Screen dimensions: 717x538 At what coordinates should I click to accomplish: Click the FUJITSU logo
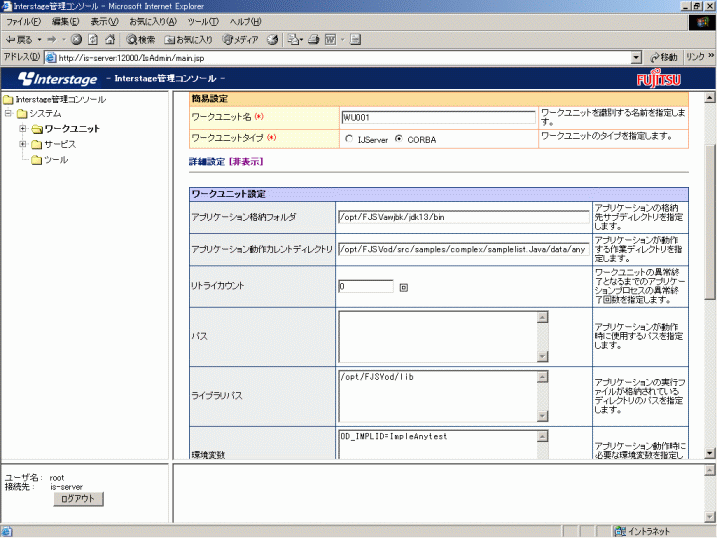(x=658, y=79)
